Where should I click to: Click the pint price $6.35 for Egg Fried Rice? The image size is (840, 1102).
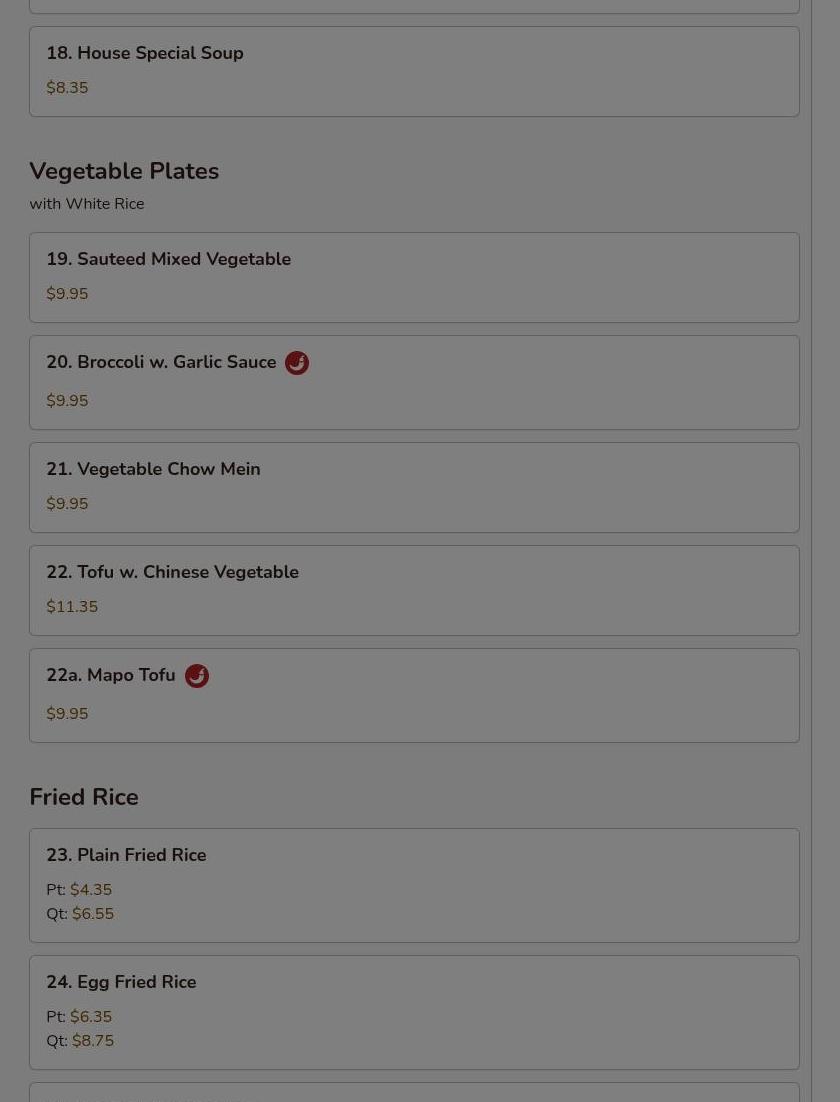[91, 1017]
